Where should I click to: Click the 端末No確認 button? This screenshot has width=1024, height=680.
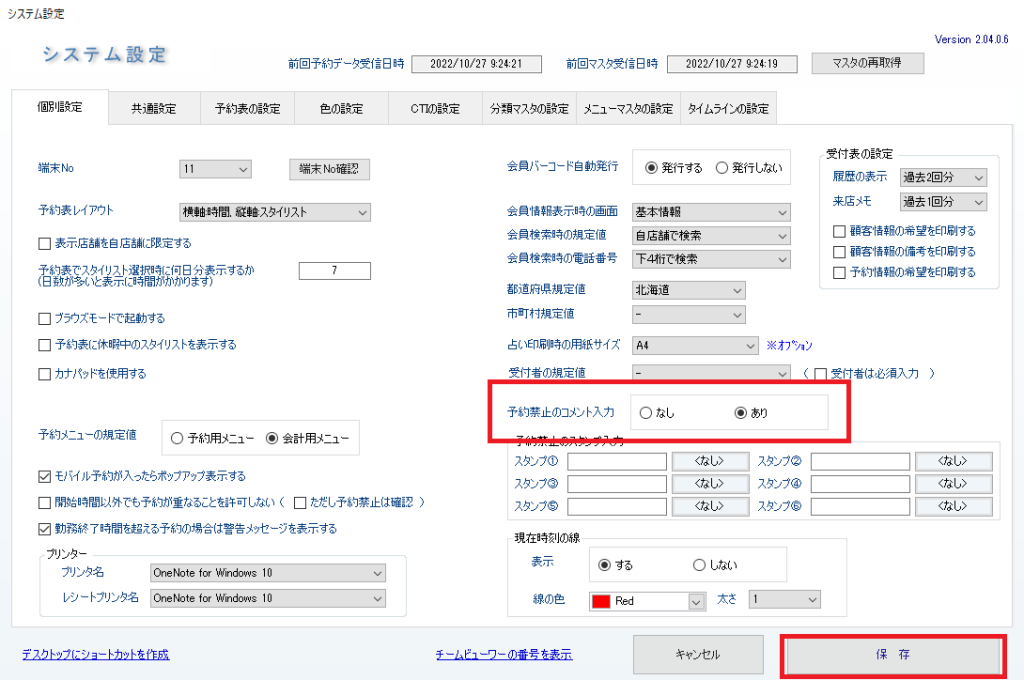click(x=329, y=169)
